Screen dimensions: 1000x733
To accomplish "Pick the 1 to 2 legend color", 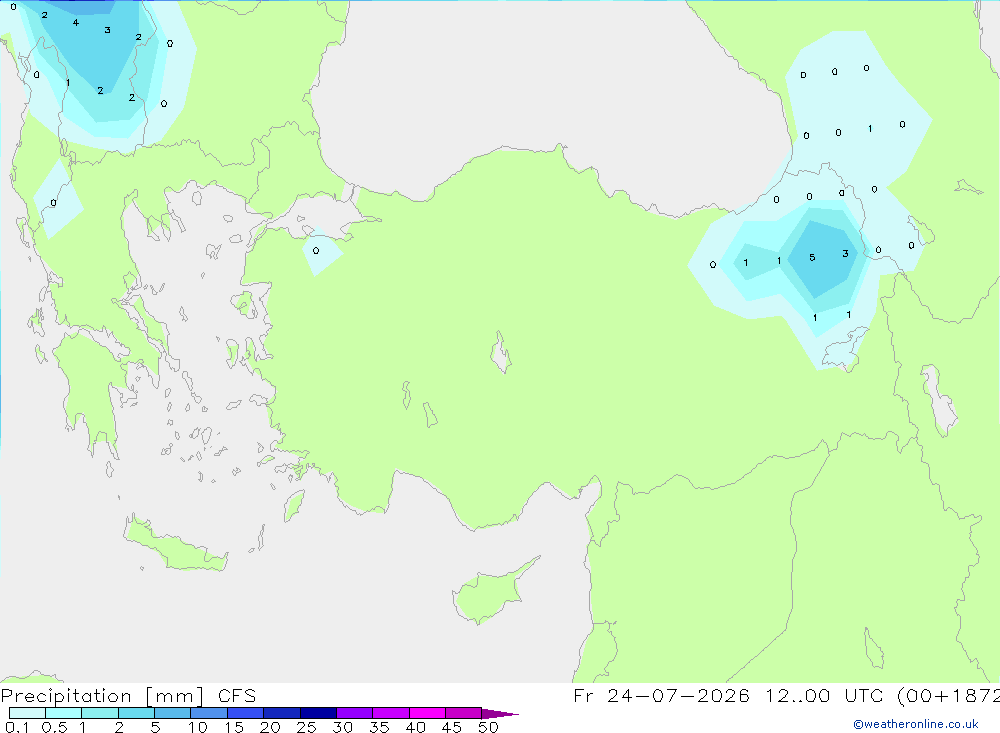I will pos(100,713).
